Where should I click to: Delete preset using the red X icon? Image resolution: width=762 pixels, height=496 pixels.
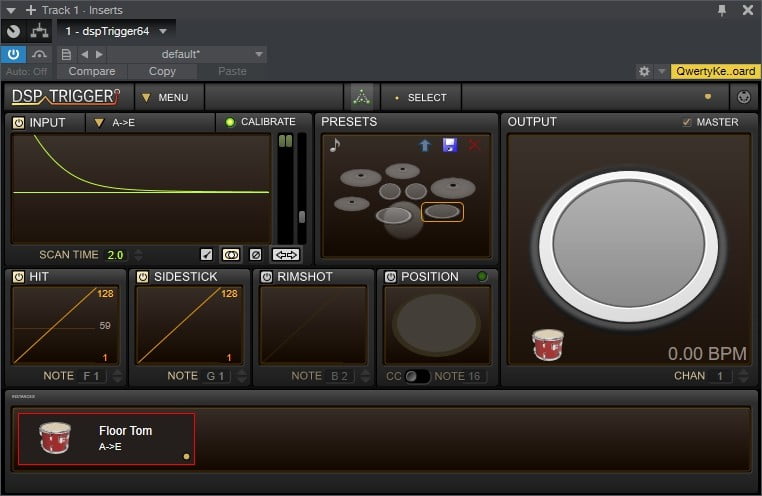473,146
